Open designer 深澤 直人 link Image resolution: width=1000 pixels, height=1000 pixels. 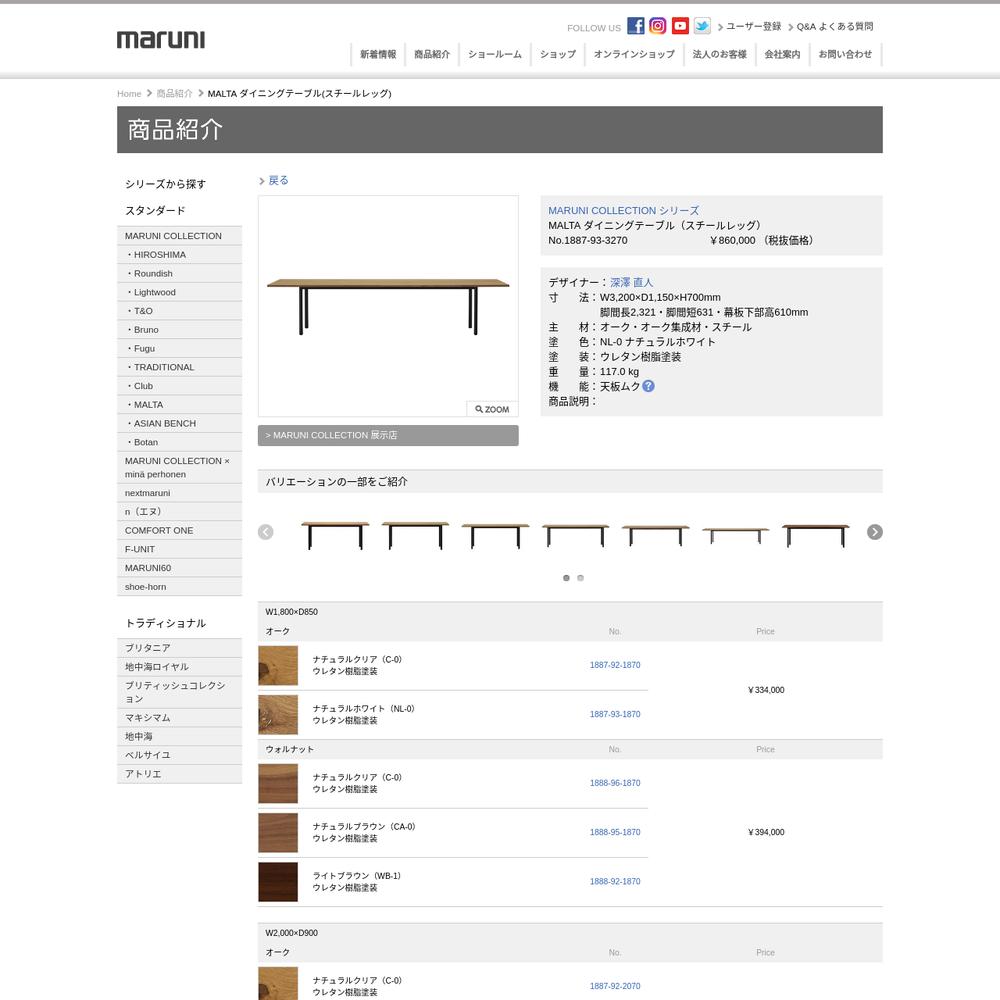click(x=631, y=283)
